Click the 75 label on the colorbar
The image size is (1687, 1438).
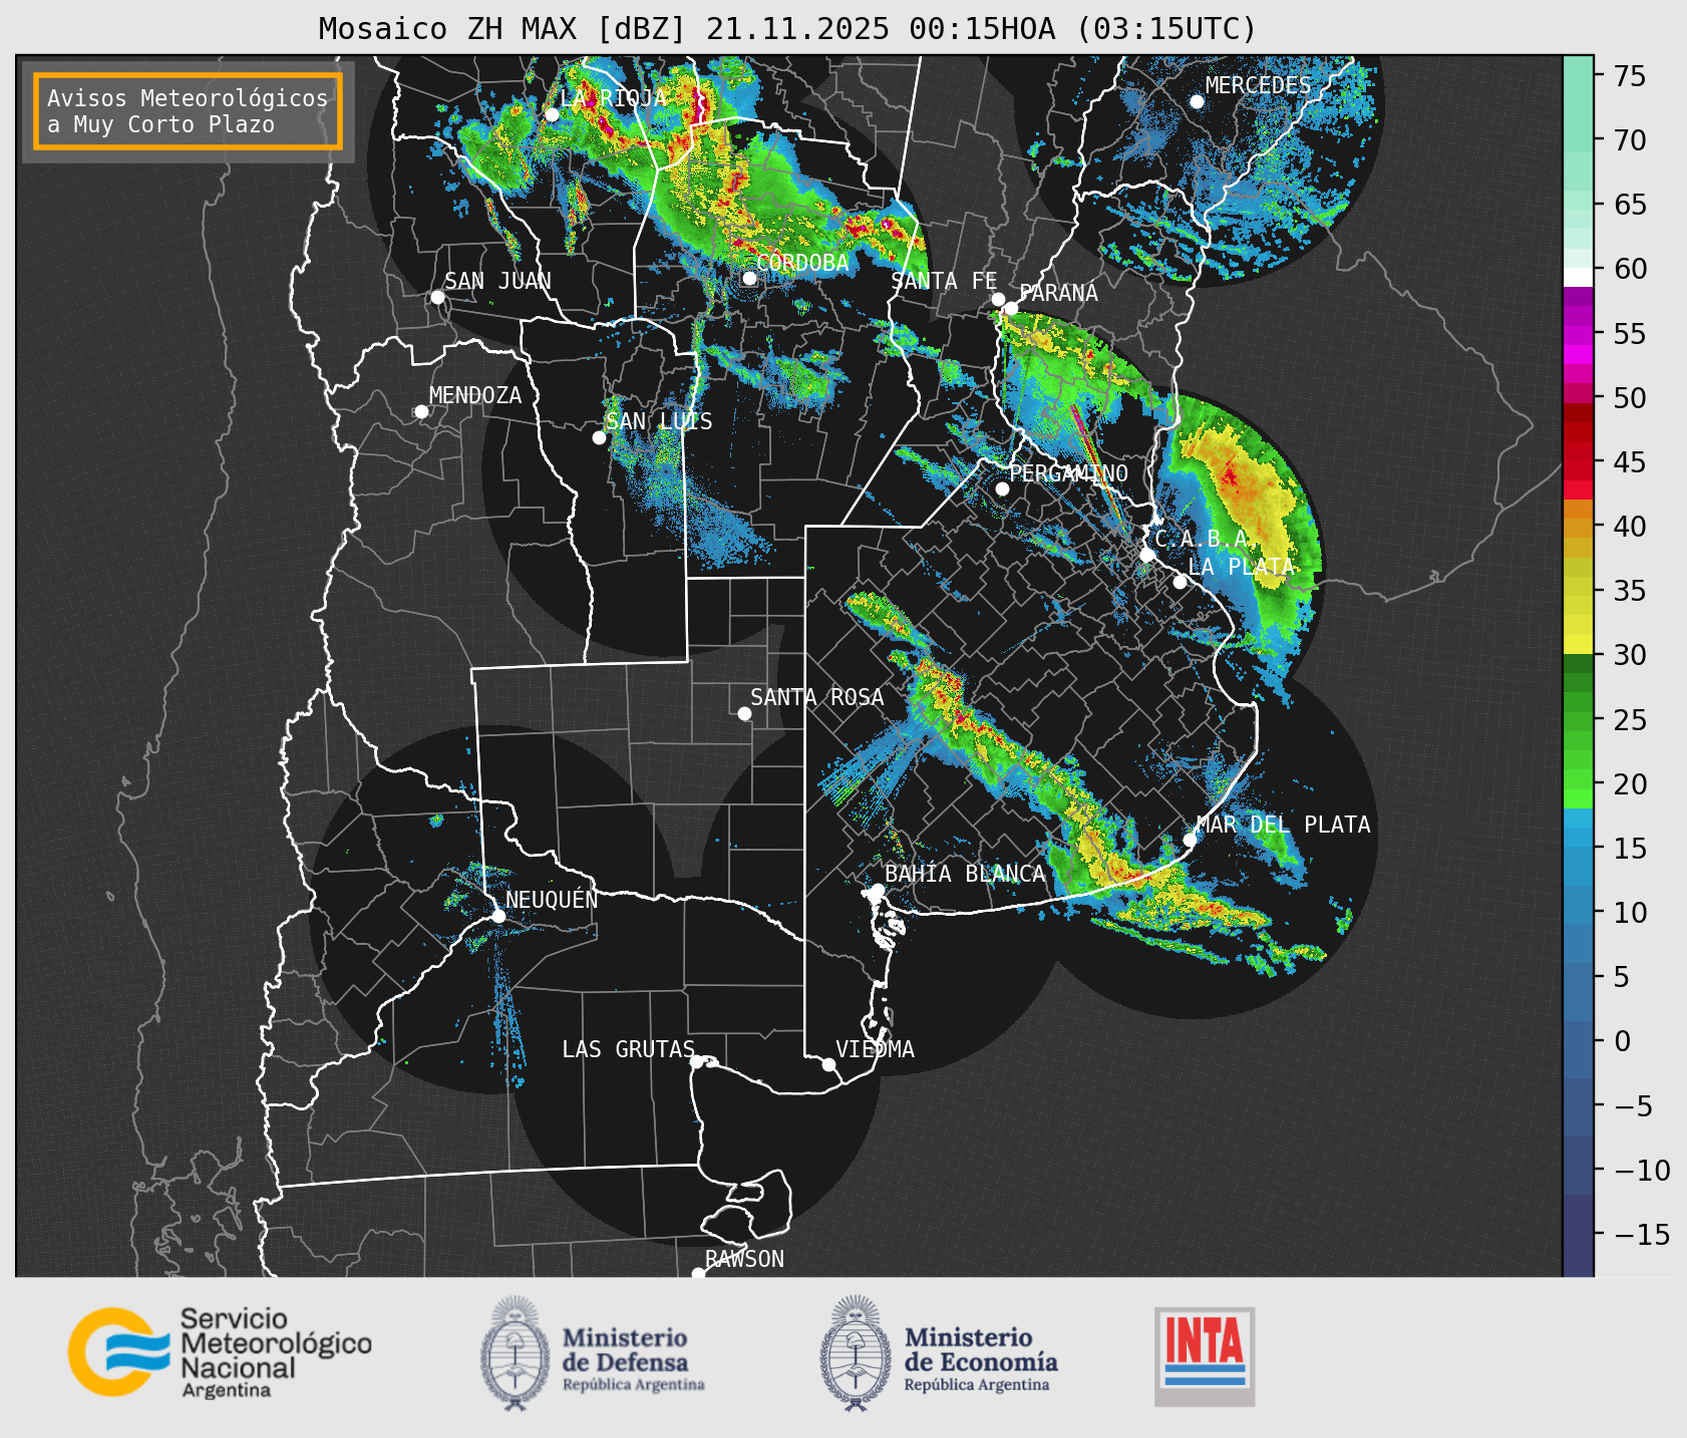tap(1628, 76)
